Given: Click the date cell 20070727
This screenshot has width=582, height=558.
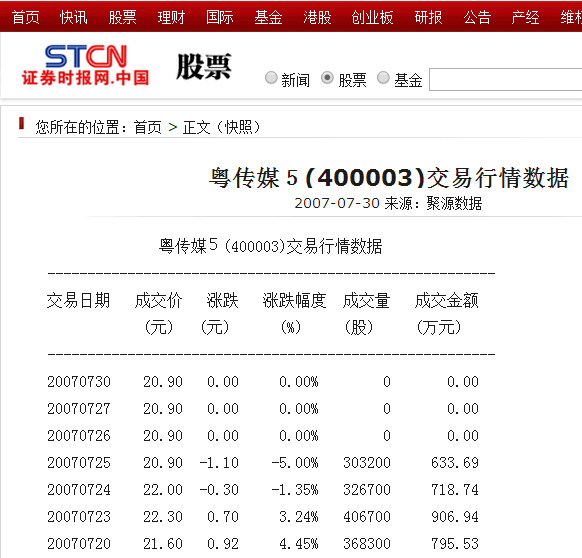Looking at the screenshot, I should pos(79,409).
